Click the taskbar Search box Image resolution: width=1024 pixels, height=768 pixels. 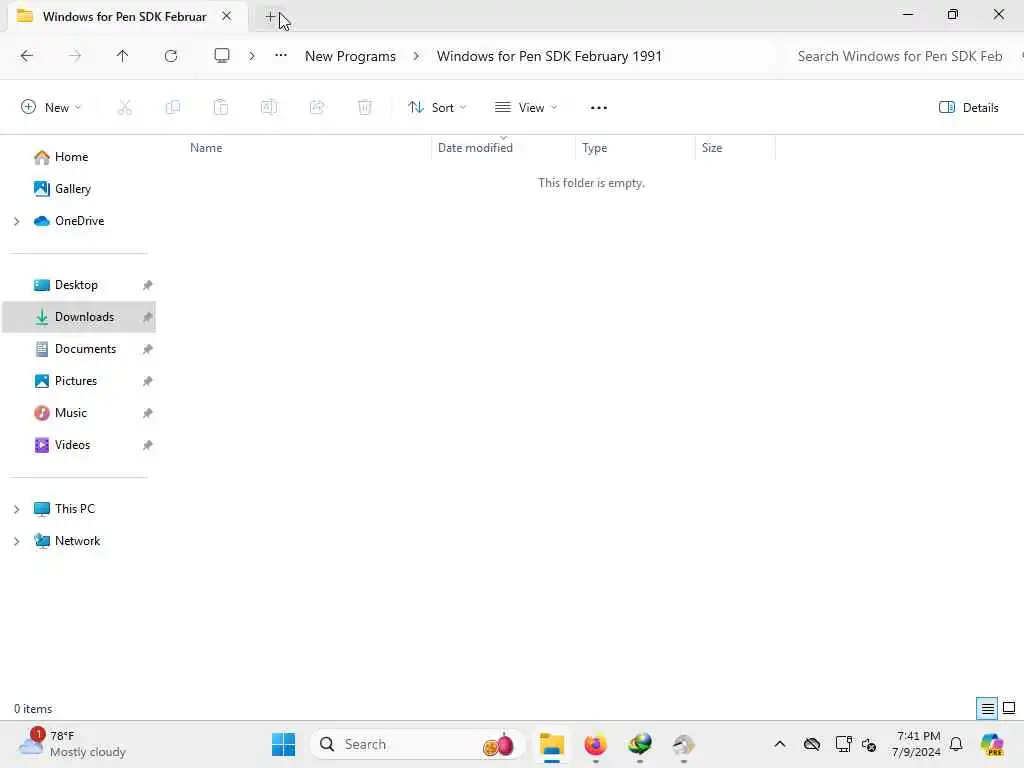pos(417,744)
